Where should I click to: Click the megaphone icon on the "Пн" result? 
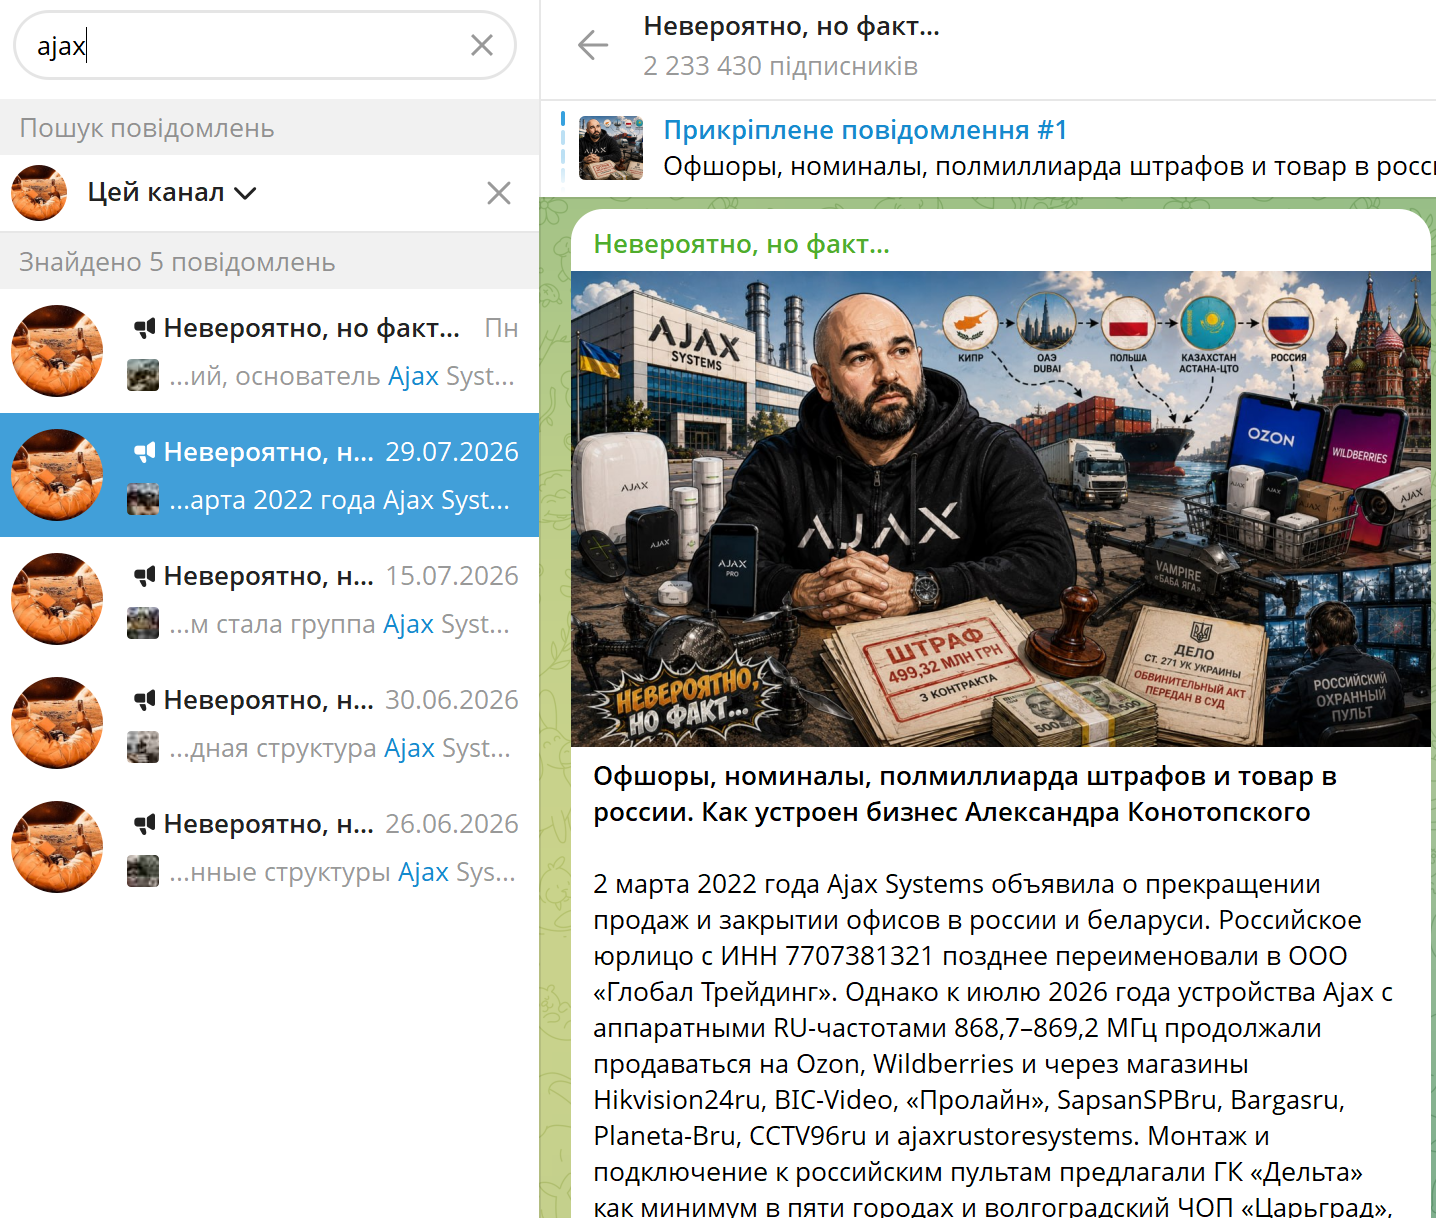145,327
